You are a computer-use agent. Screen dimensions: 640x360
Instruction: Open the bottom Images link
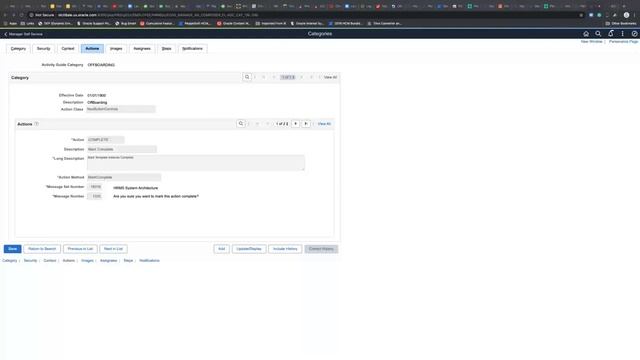[87, 261]
